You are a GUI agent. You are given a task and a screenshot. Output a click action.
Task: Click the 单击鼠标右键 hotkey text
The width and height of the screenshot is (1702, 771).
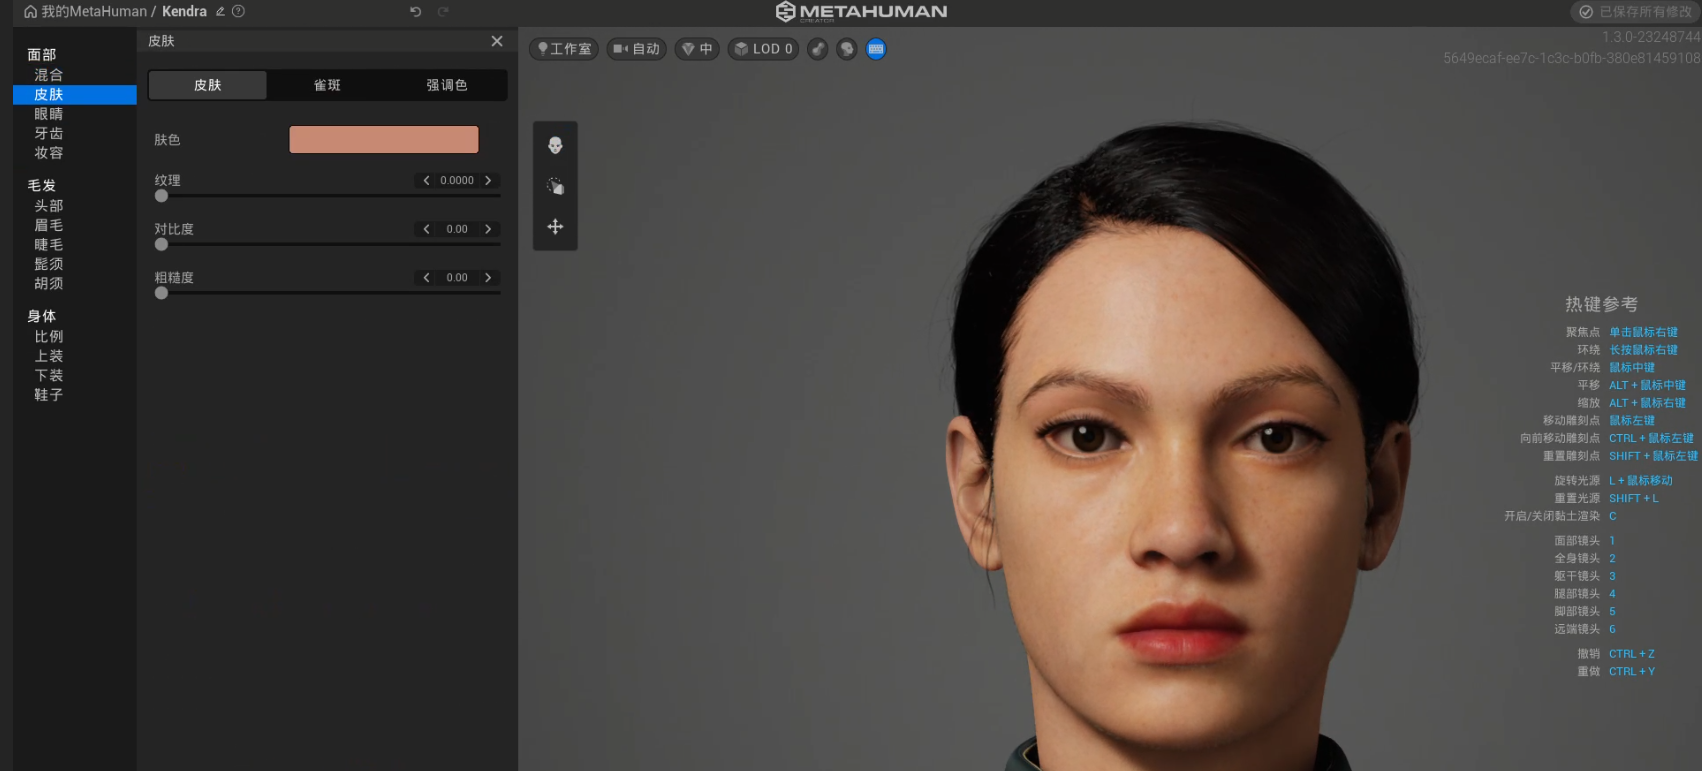pyautogui.click(x=1643, y=332)
